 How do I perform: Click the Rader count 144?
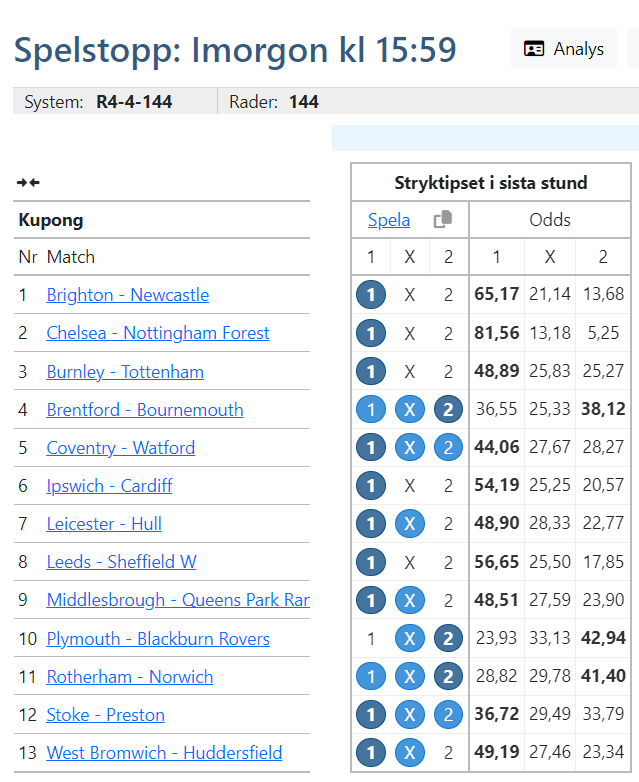click(304, 102)
